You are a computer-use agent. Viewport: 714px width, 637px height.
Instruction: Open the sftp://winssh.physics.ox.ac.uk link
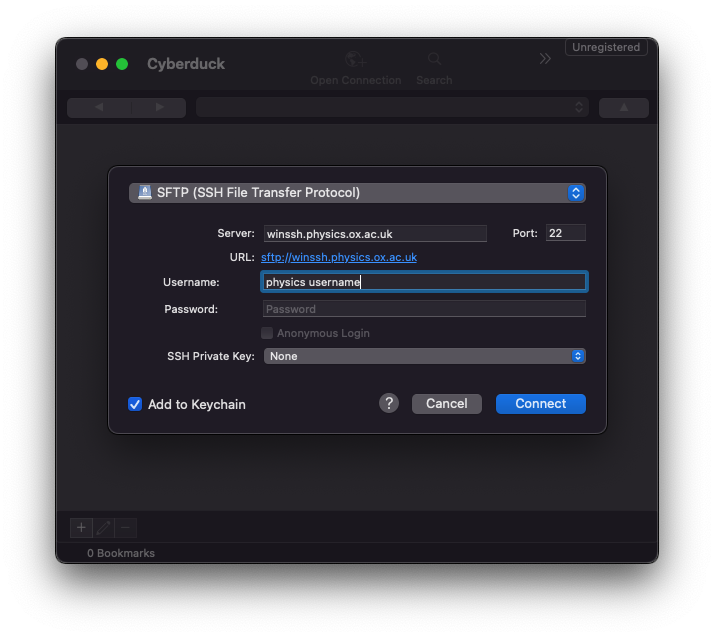click(339, 257)
